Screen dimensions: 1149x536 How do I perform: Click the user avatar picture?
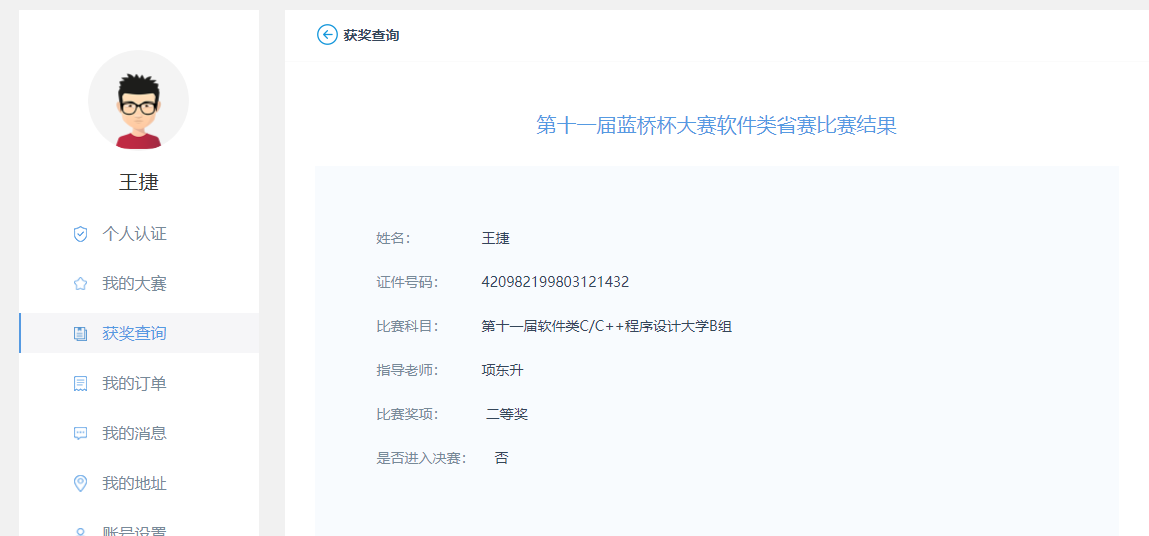coord(138,100)
